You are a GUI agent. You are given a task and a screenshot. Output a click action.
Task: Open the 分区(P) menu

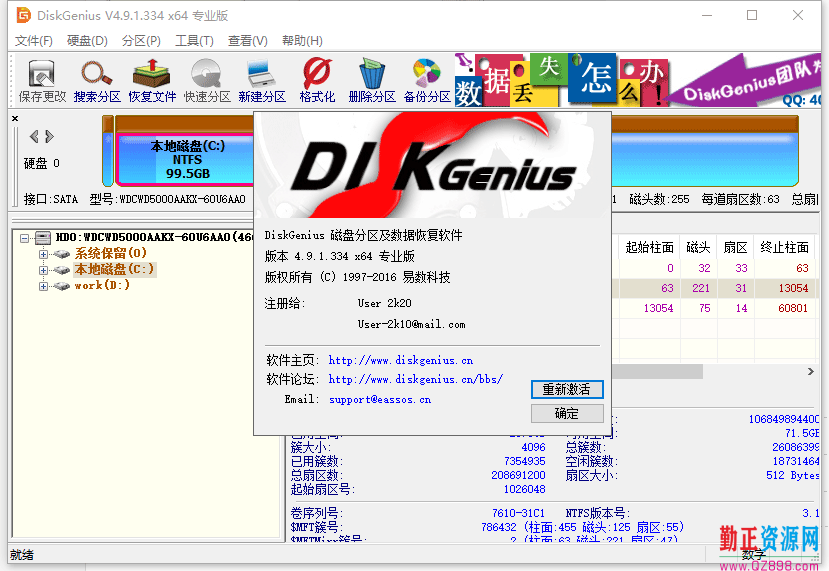click(x=141, y=41)
